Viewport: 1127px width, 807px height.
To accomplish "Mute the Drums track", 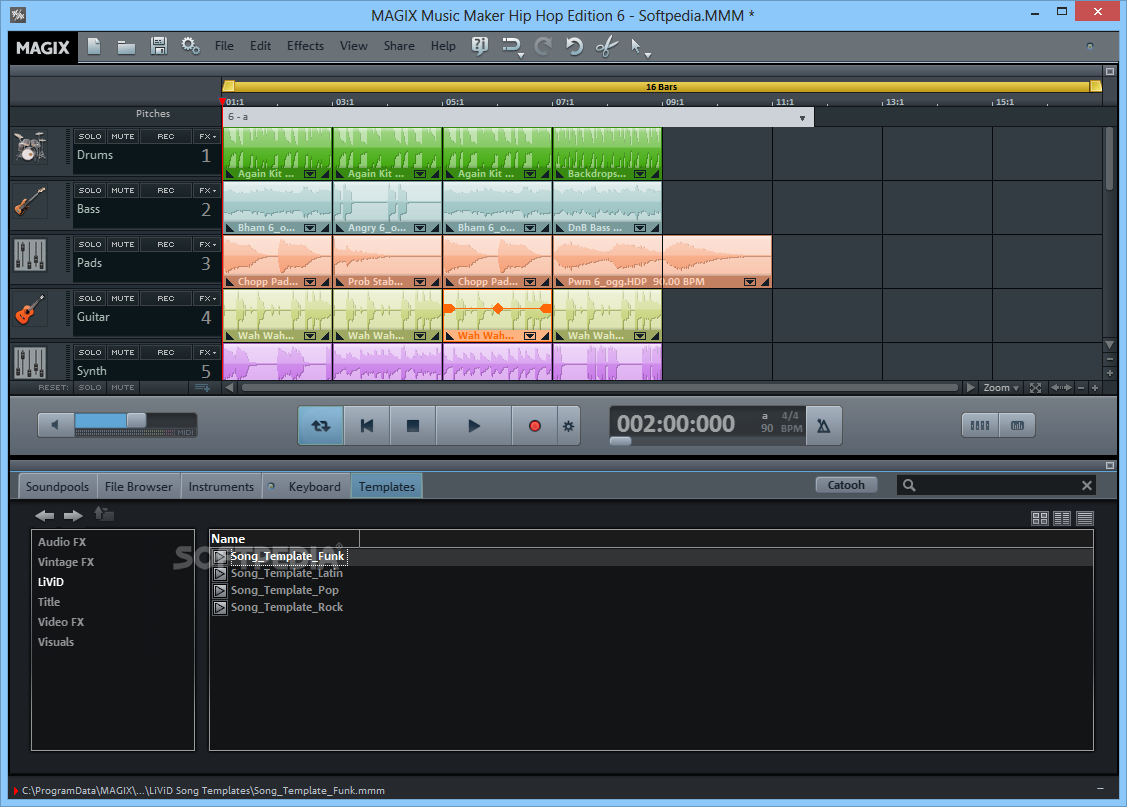I will click(123, 137).
